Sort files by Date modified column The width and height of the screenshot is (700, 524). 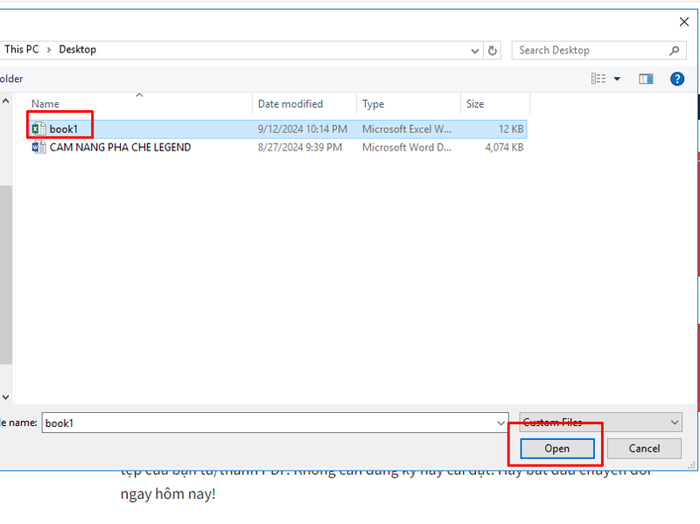click(x=304, y=104)
